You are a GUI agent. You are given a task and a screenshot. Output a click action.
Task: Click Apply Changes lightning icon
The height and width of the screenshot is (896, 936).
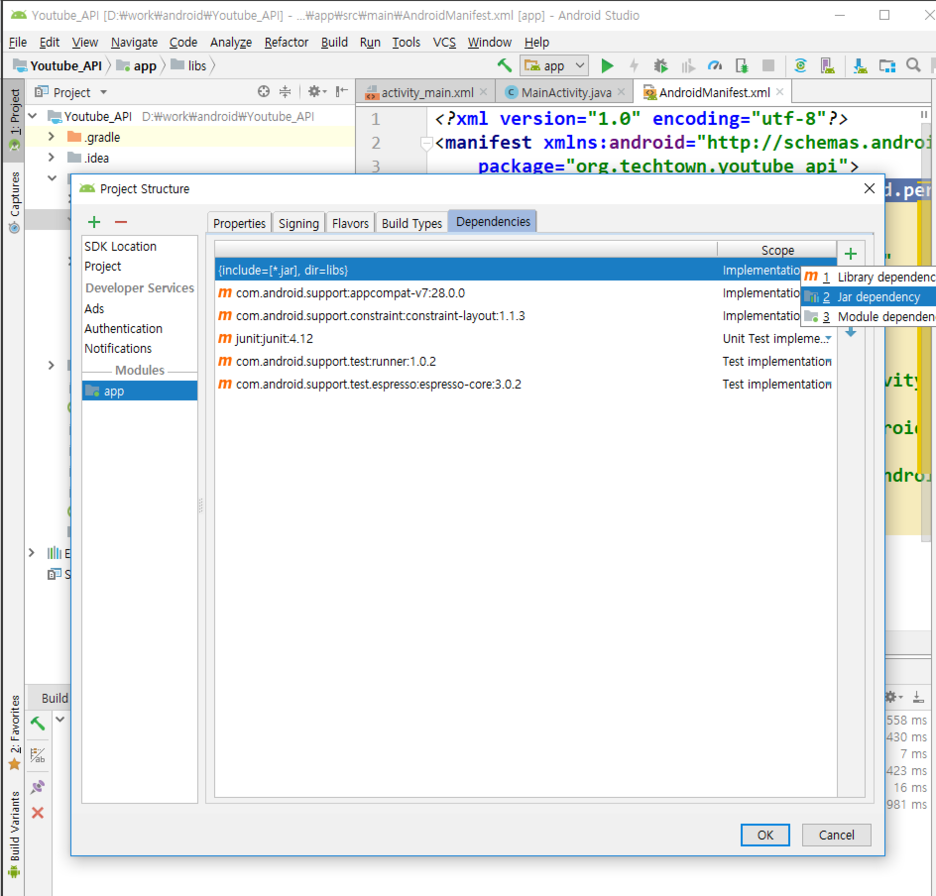point(634,66)
